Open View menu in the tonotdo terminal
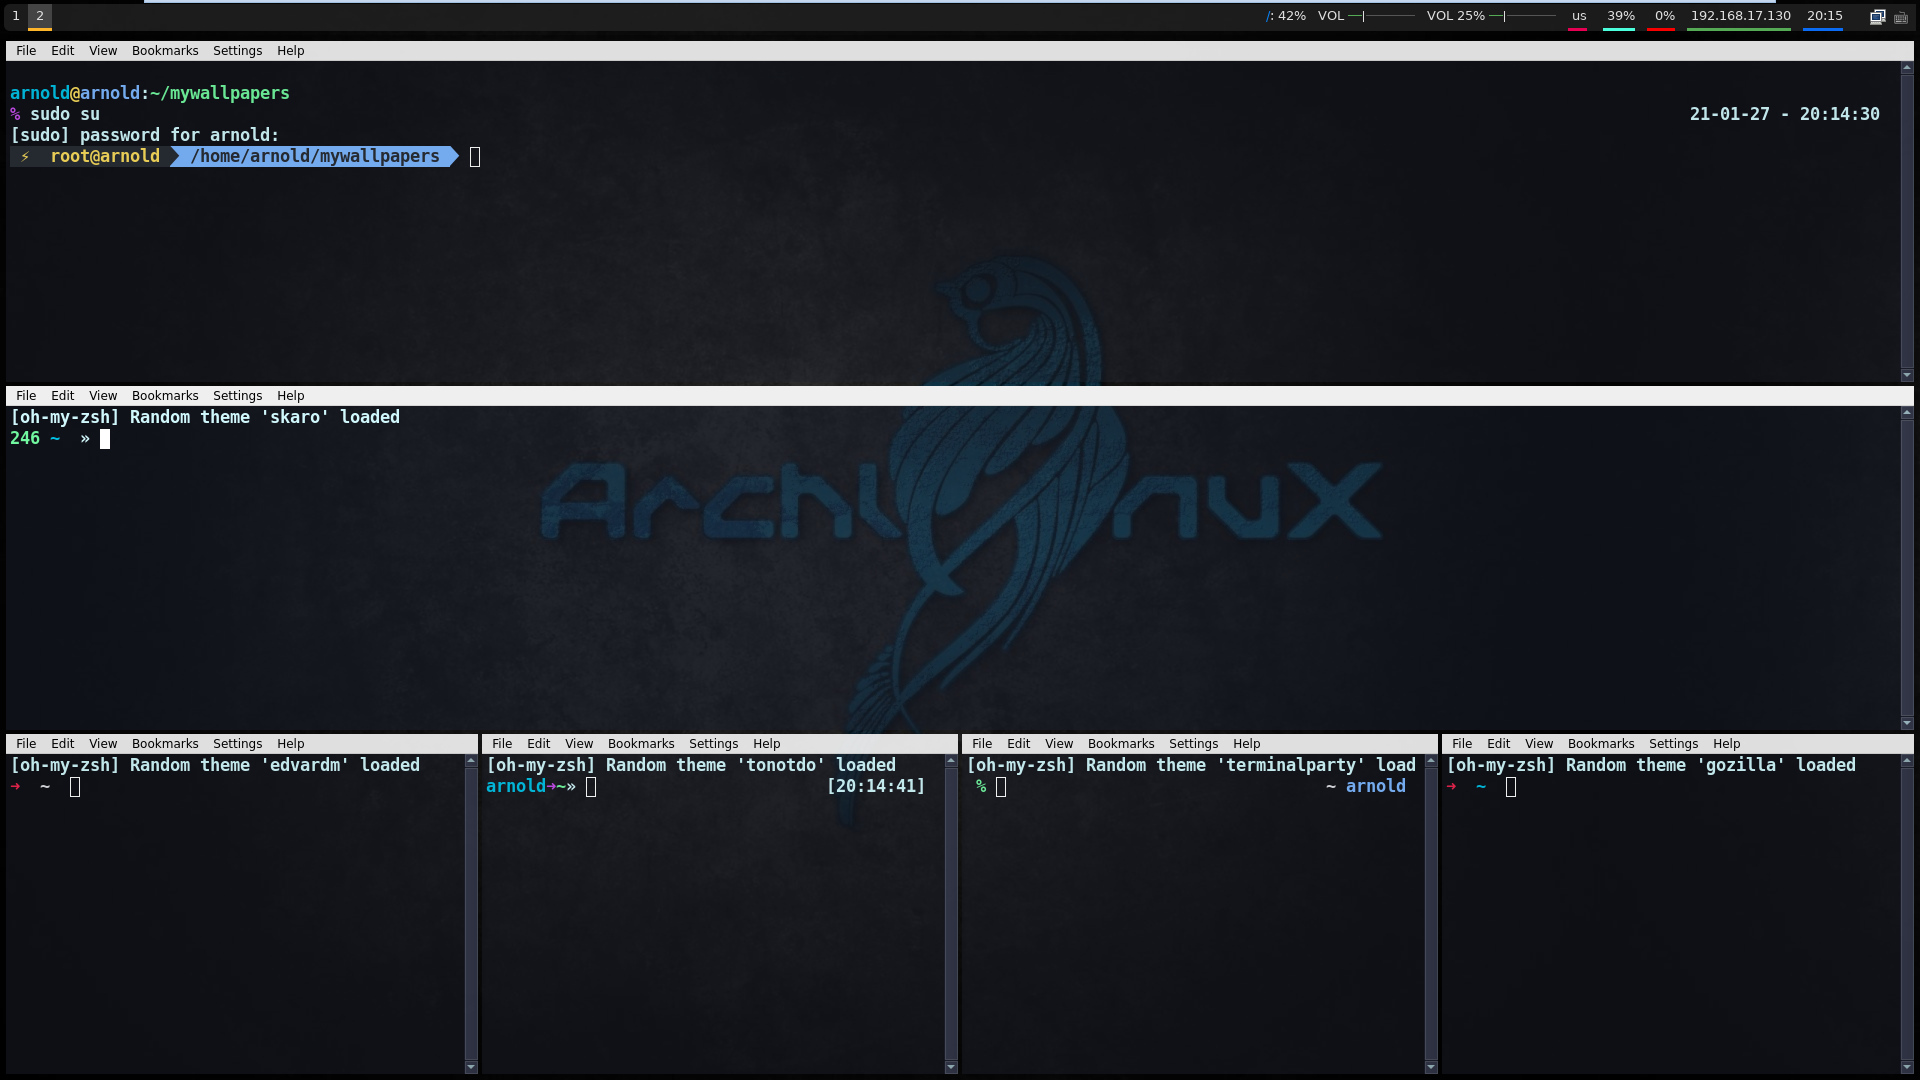The image size is (1920, 1080). (x=578, y=744)
